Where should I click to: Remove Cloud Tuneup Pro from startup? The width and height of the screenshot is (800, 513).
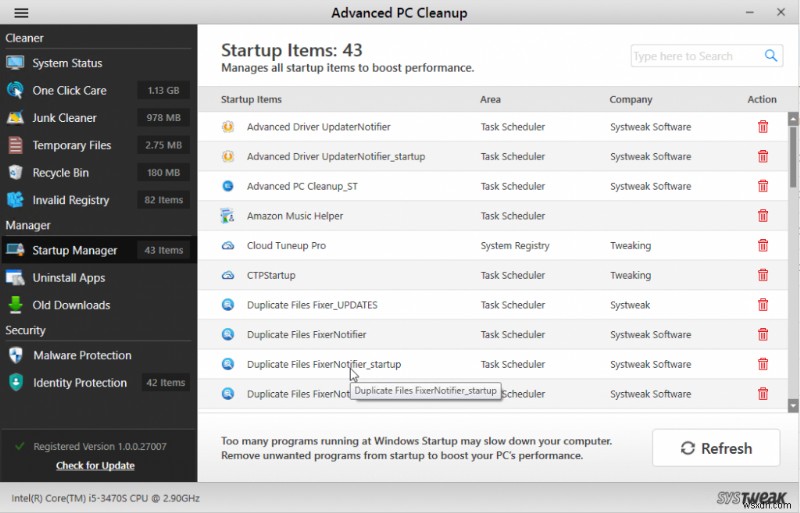[763, 246]
